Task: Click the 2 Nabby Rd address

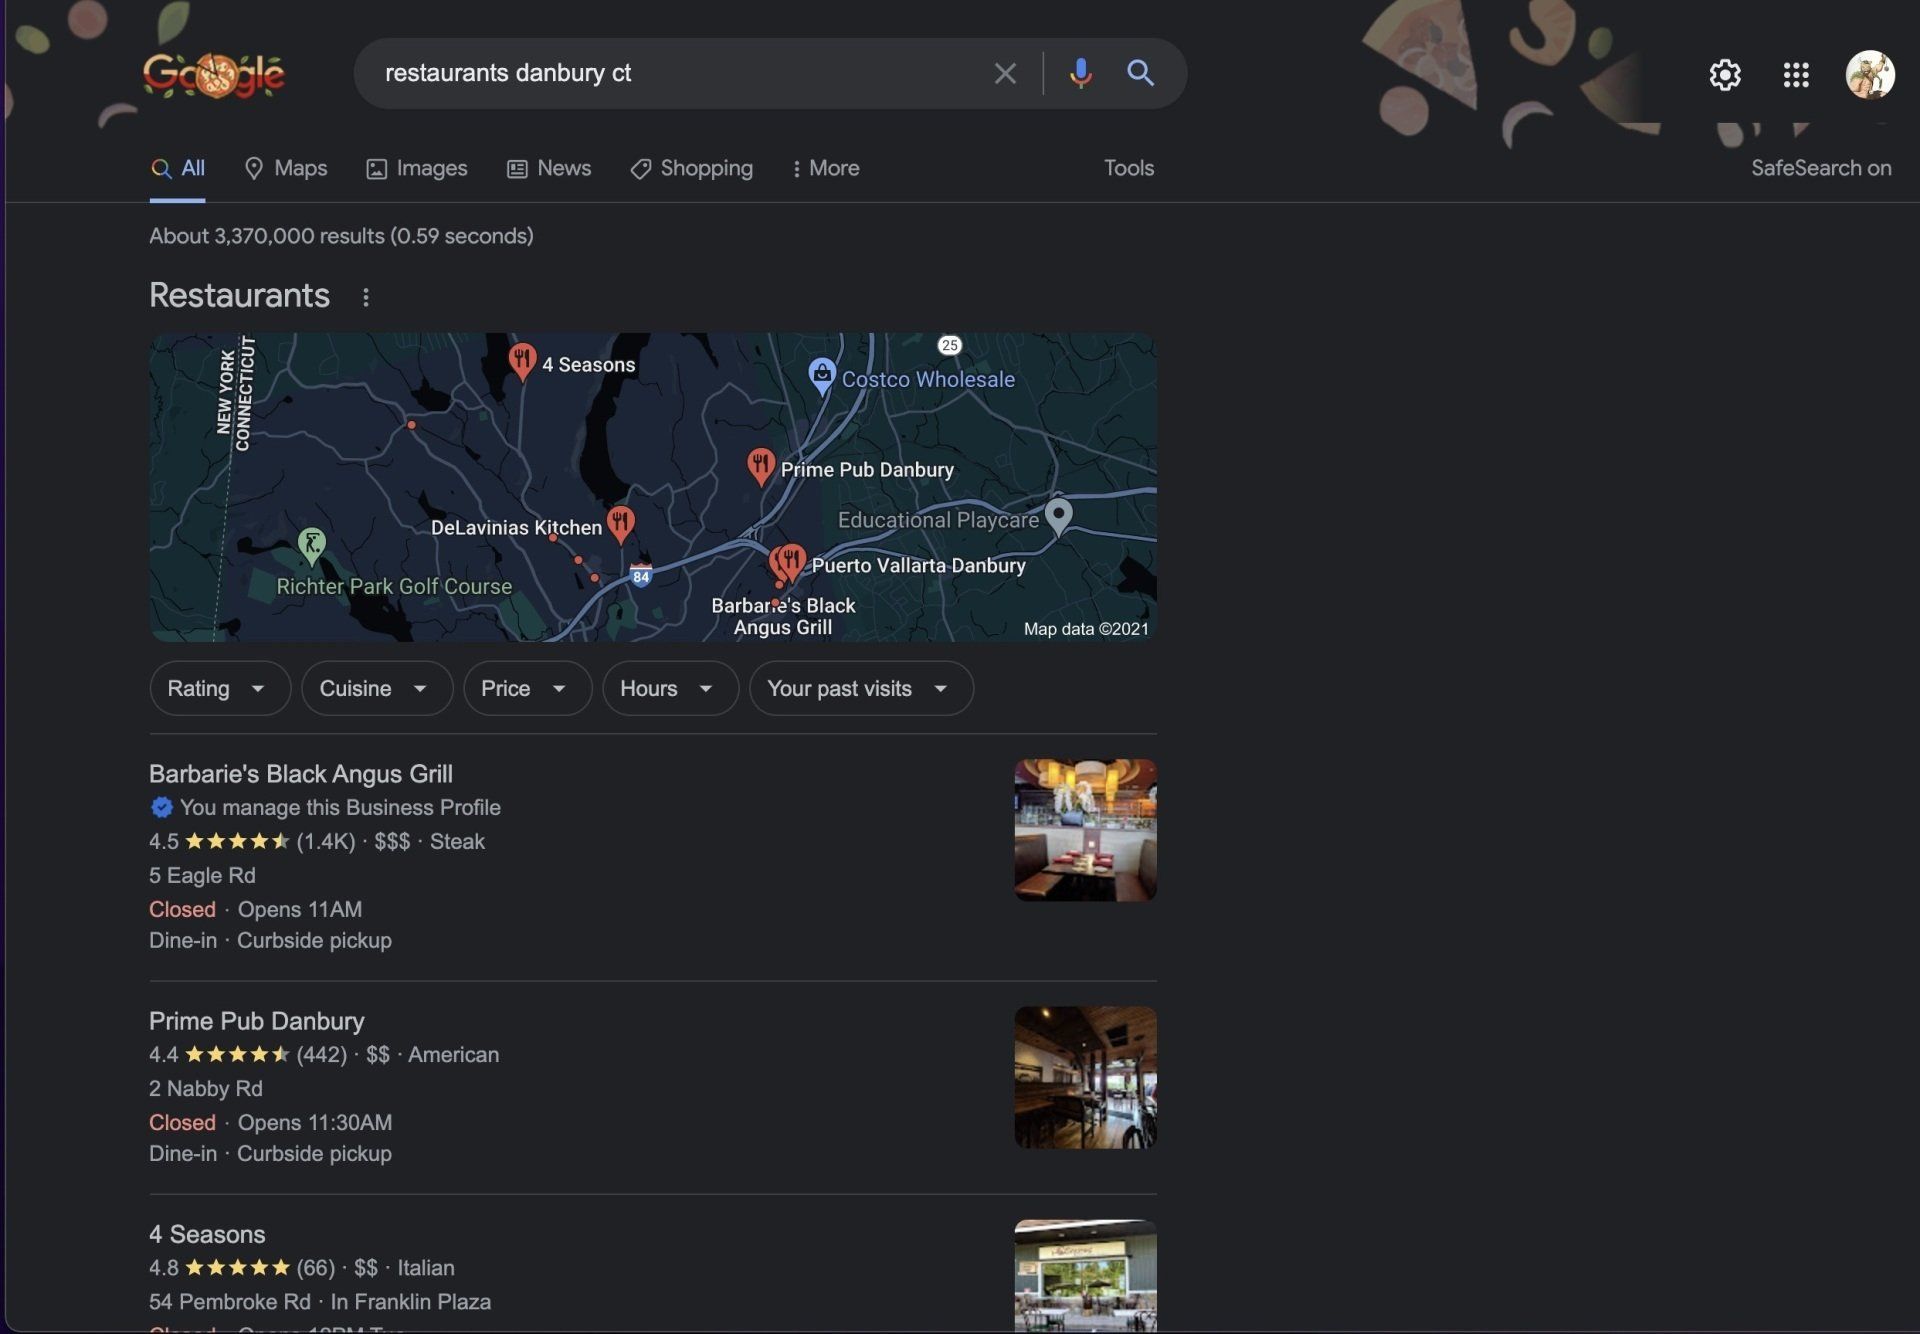Action: coord(206,1088)
